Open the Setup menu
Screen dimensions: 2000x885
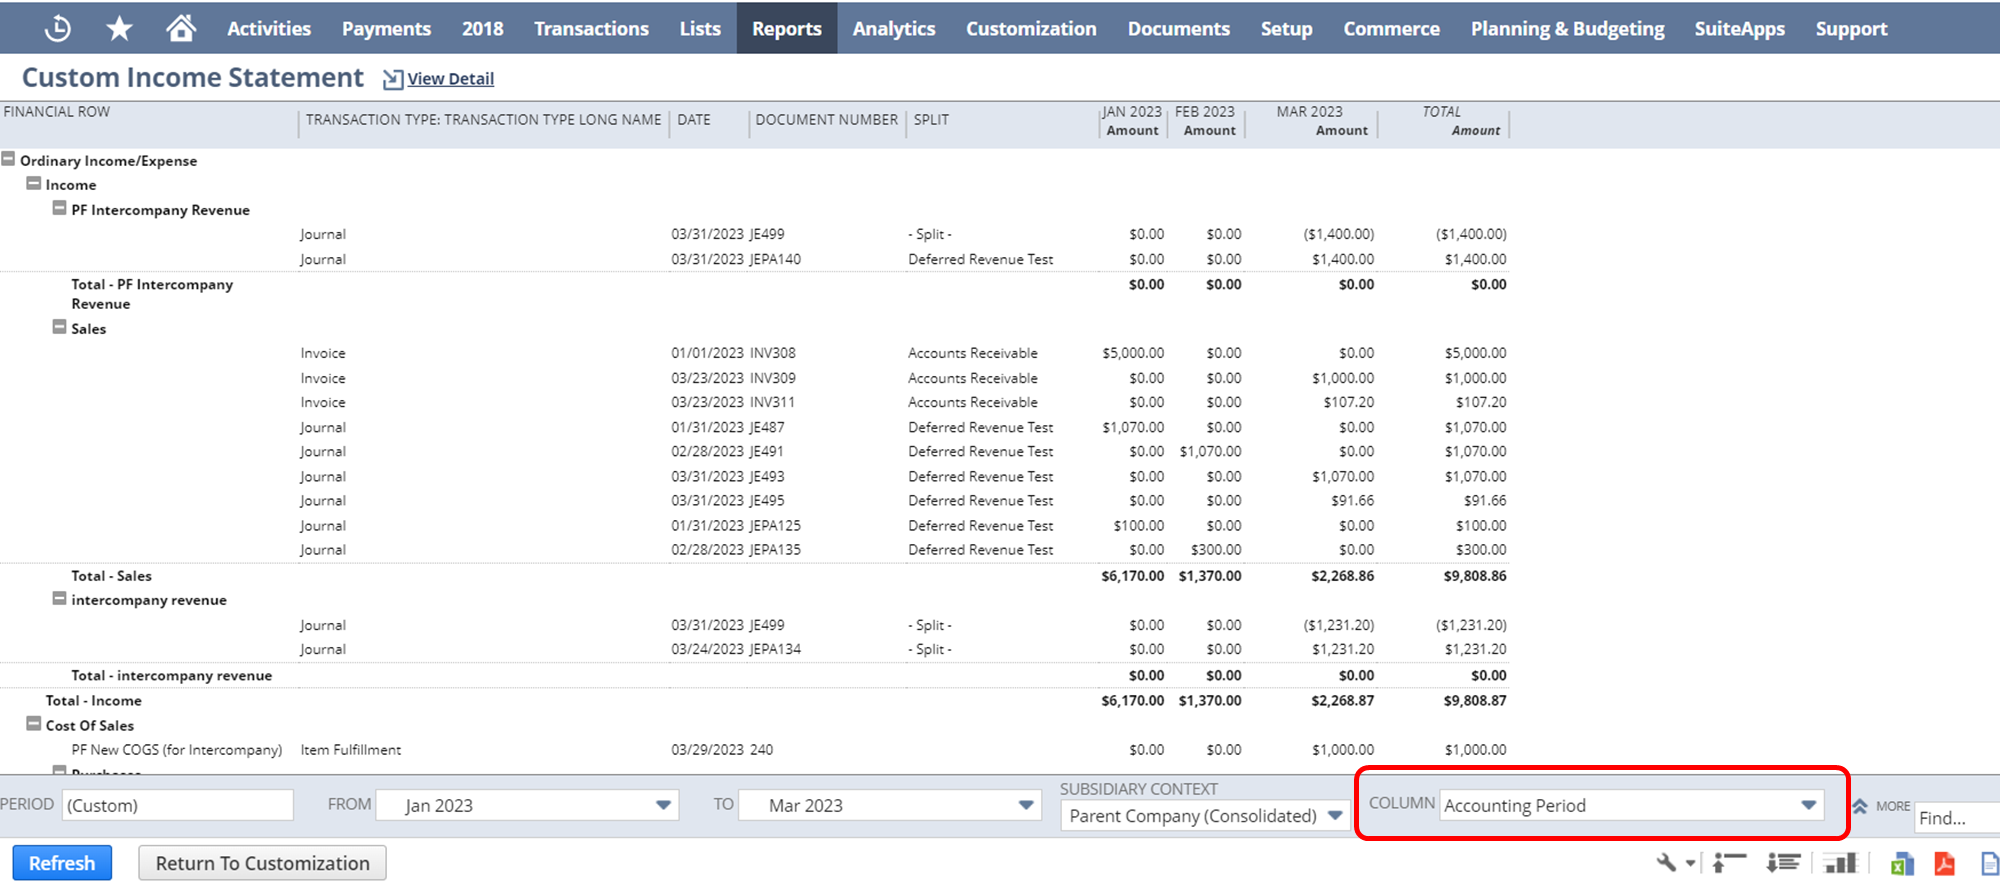click(1286, 29)
